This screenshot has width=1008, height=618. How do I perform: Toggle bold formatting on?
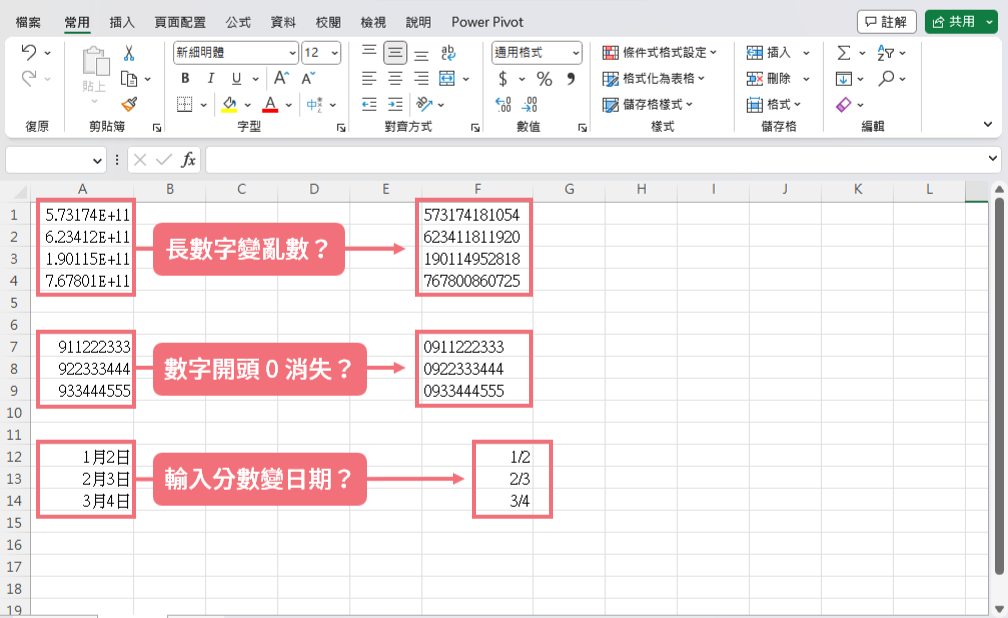[x=185, y=77]
